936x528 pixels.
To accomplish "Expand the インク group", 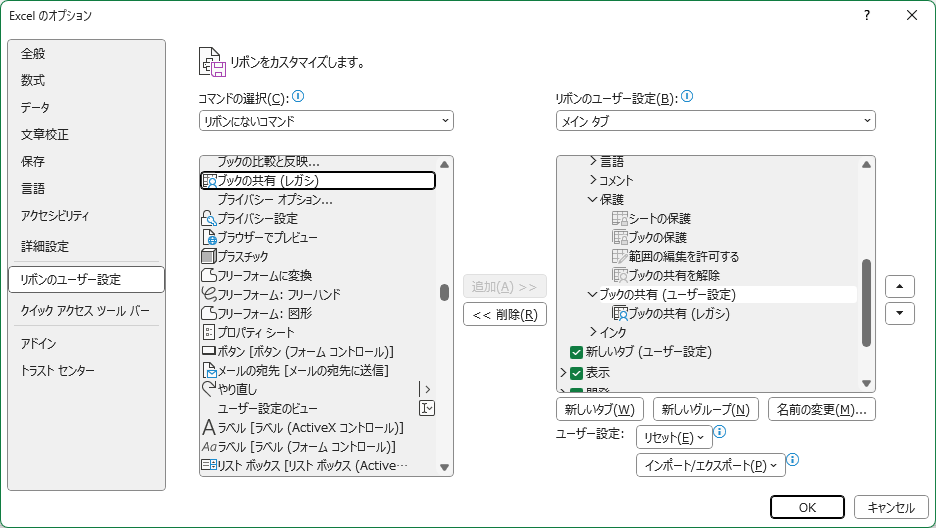I will 592,332.
